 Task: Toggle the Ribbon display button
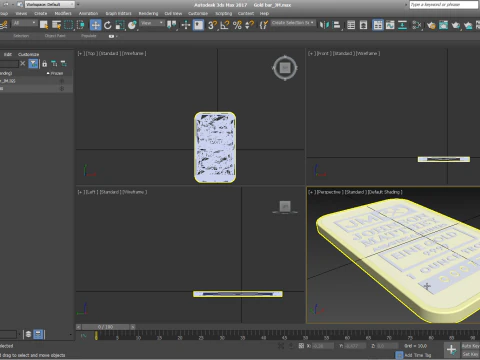pyautogui.click(x=378, y=25)
